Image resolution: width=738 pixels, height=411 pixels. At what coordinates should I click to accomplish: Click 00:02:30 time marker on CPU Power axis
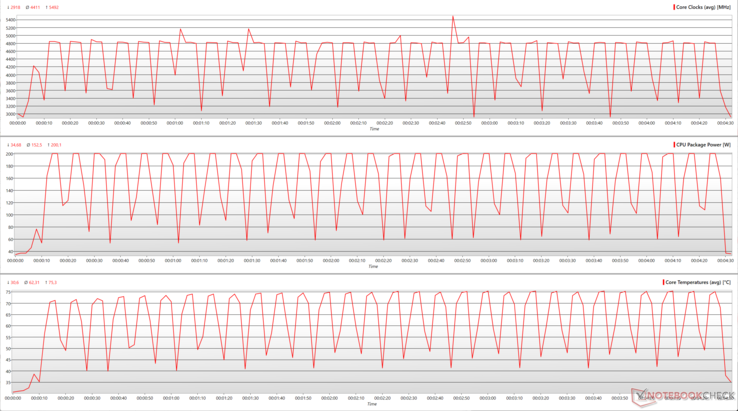[410, 260]
